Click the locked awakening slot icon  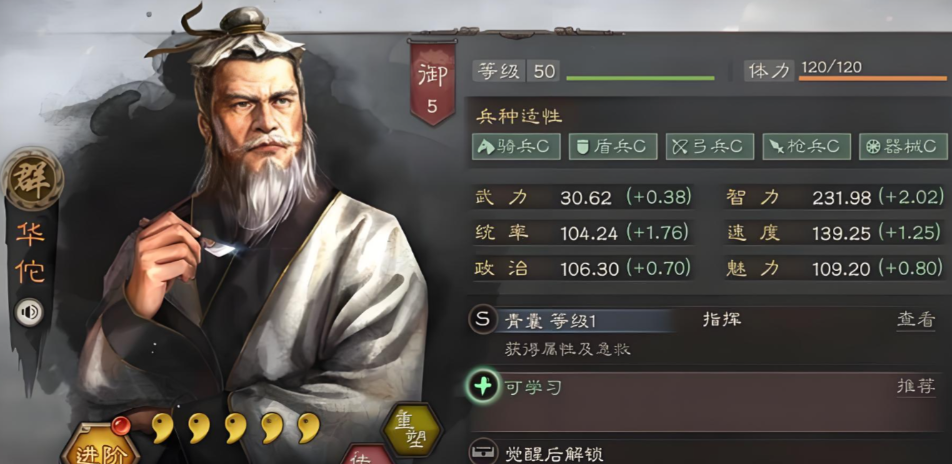point(483,452)
